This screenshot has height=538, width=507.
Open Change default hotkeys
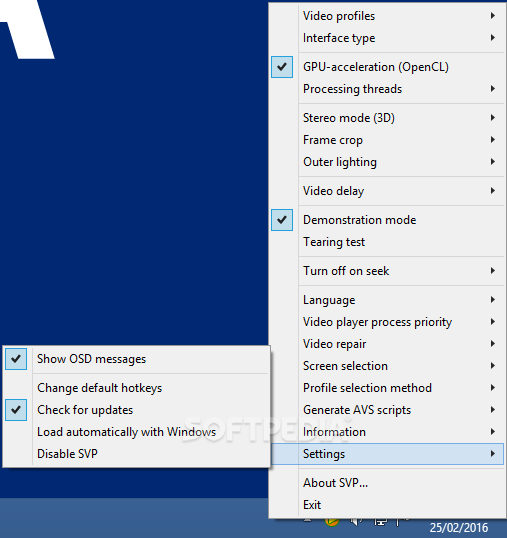coord(136,388)
